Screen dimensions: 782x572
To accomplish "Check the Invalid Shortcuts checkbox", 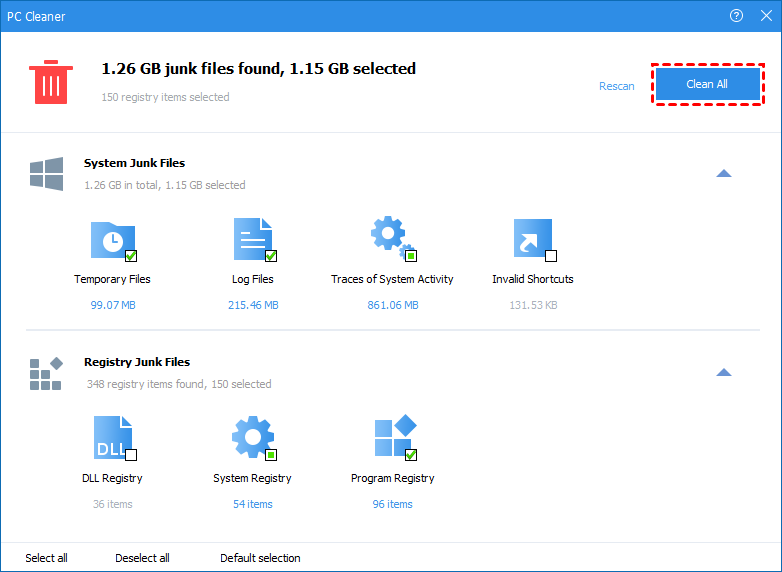I will pyautogui.click(x=551, y=256).
